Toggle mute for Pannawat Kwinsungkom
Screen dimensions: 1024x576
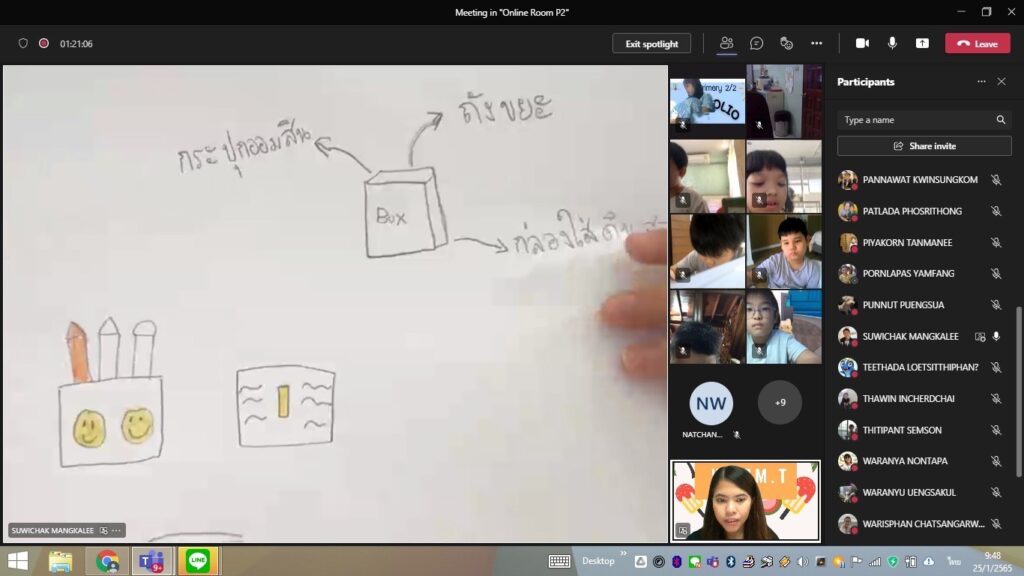[x=996, y=180]
